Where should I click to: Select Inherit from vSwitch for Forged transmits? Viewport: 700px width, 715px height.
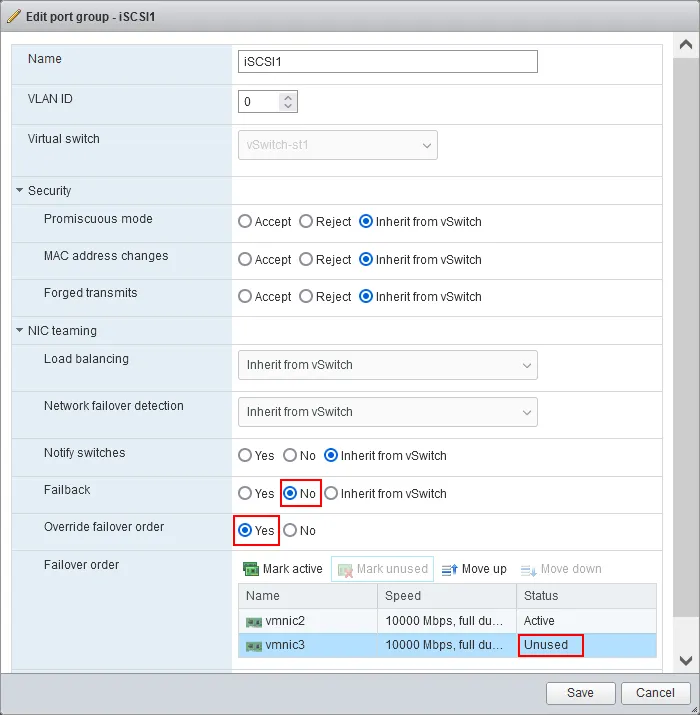(x=366, y=297)
